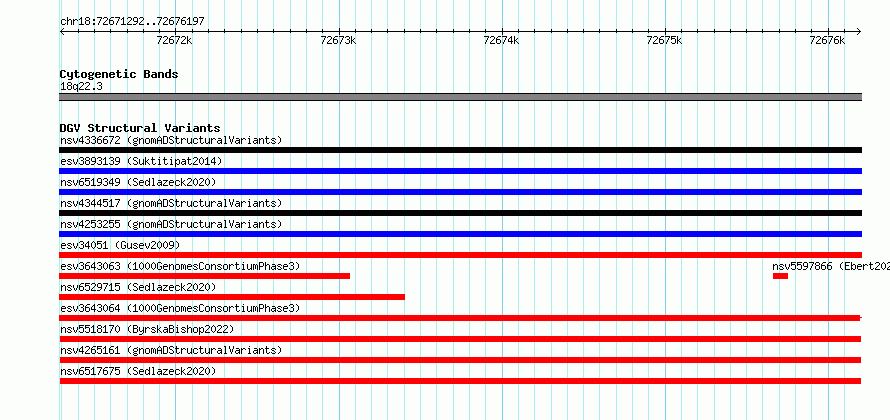Open variant esv34051 Gusev2009 label
The width and height of the screenshot is (890, 420).
coord(120,245)
